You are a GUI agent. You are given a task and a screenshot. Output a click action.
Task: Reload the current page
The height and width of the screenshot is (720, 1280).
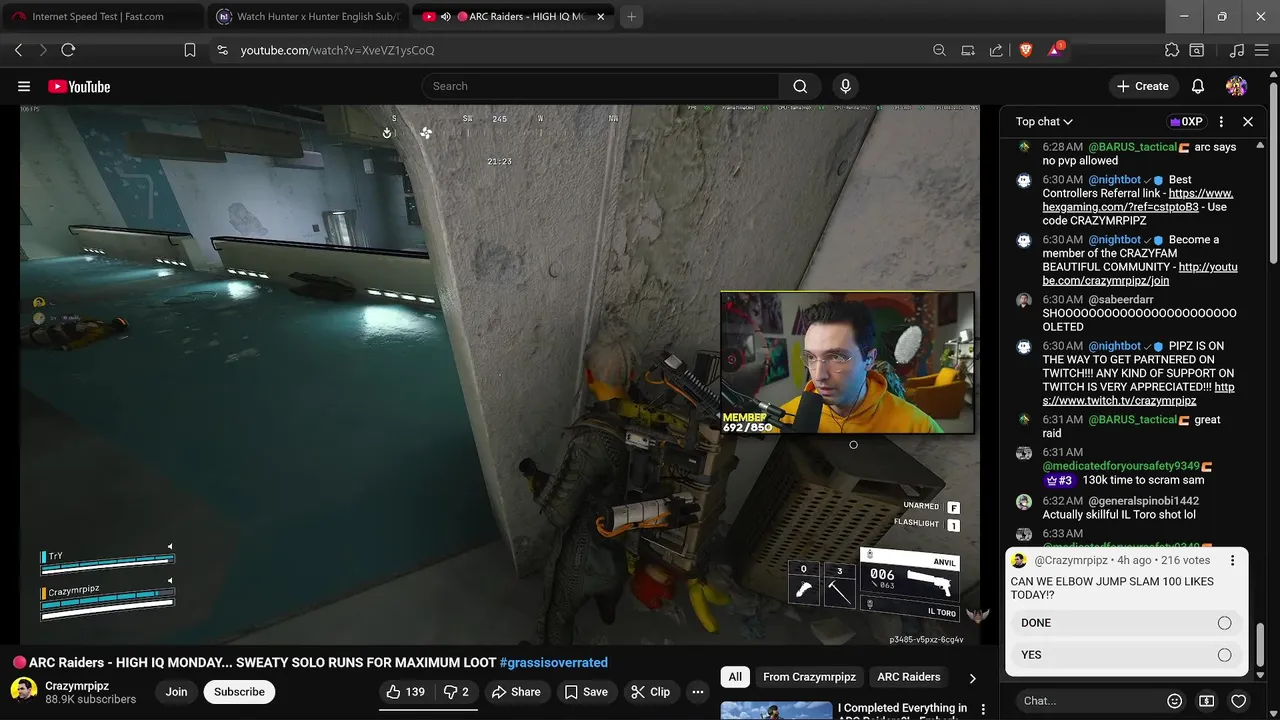[x=68, y=50]
